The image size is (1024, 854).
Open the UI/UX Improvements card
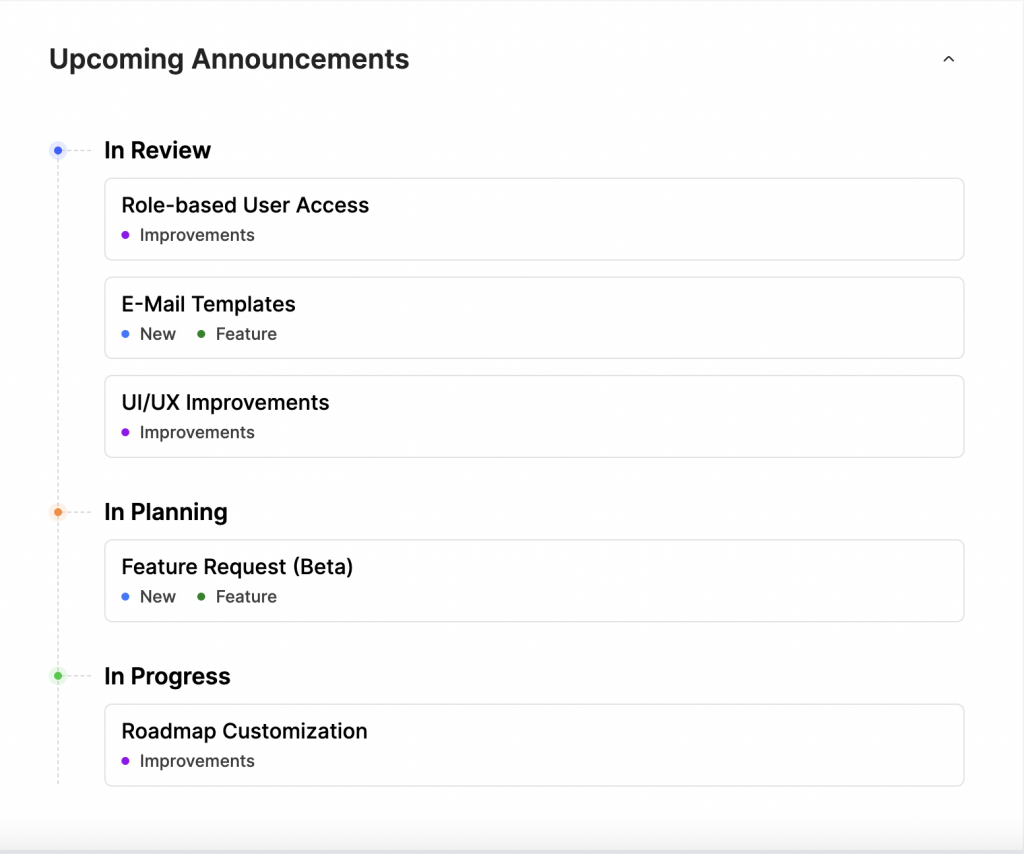point(534,417)
